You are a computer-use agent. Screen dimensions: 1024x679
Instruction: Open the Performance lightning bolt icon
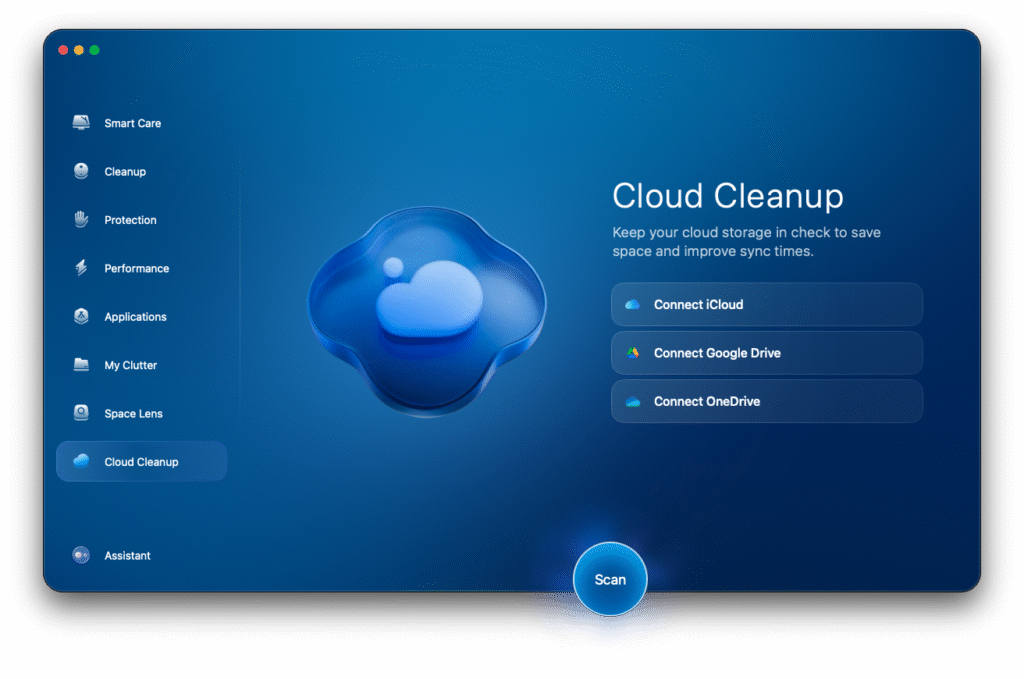coord(81,268)
